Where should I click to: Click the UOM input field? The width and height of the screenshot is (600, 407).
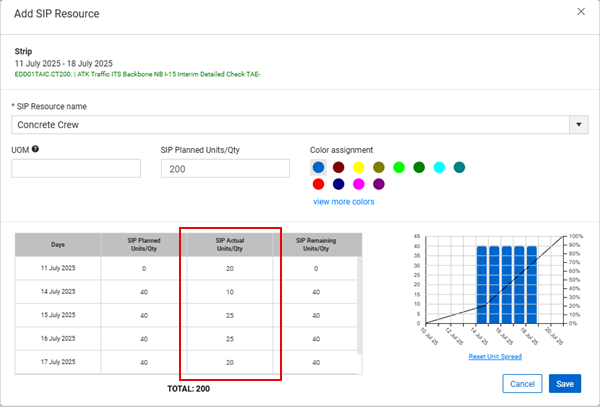coord(76,168)
